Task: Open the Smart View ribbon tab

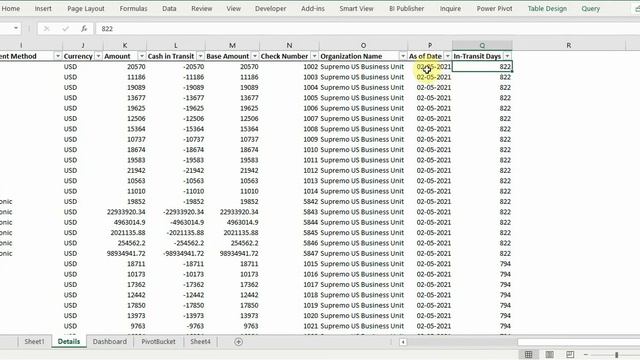Action: 356,9
